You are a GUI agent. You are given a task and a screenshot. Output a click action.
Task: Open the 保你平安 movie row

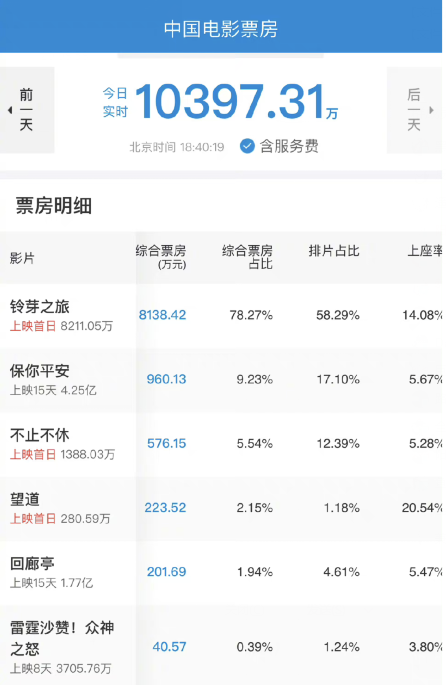[x=221, y=380]
